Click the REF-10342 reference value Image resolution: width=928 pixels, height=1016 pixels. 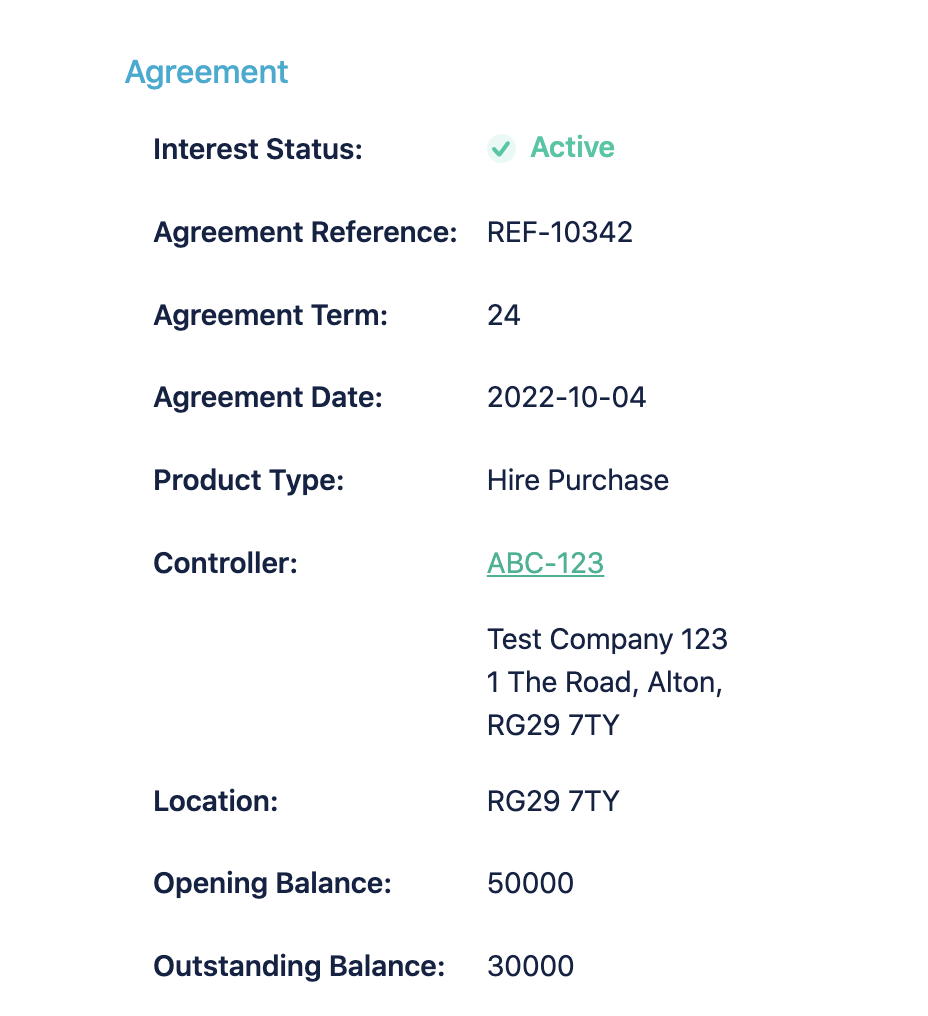pos(560,232)
